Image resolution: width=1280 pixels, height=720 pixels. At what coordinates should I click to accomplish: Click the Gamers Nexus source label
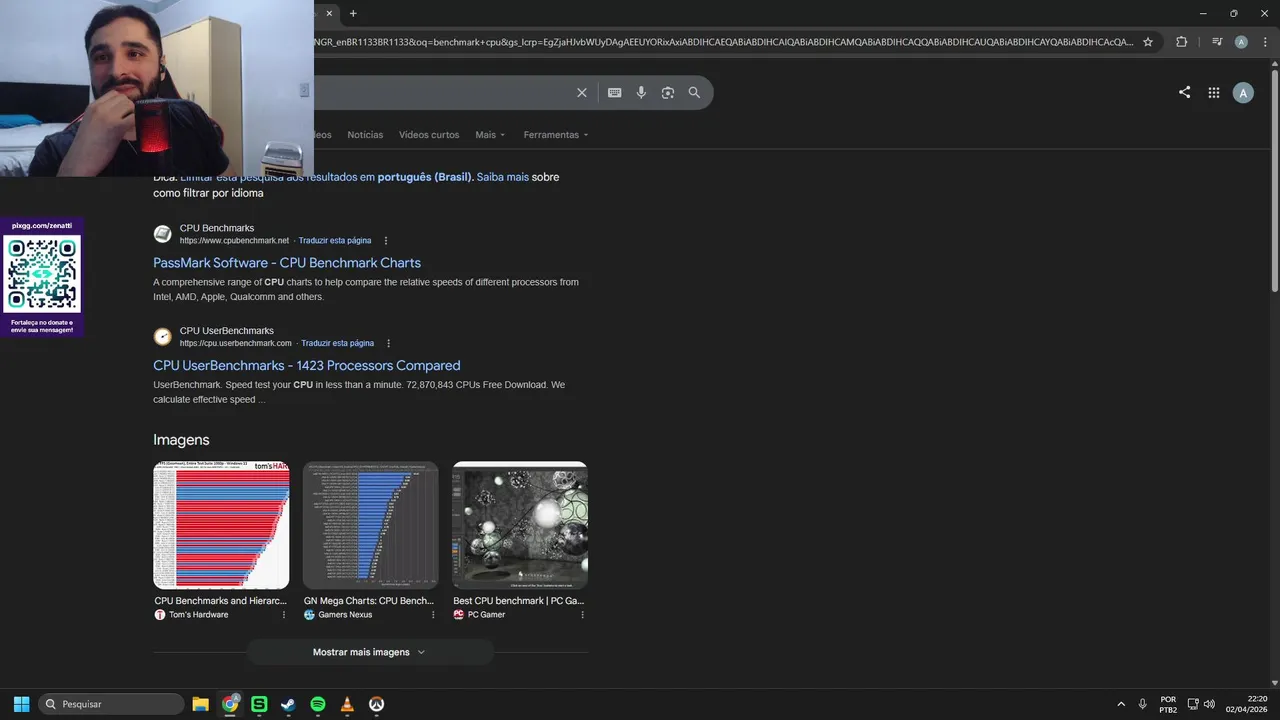(x=345, y=615)
